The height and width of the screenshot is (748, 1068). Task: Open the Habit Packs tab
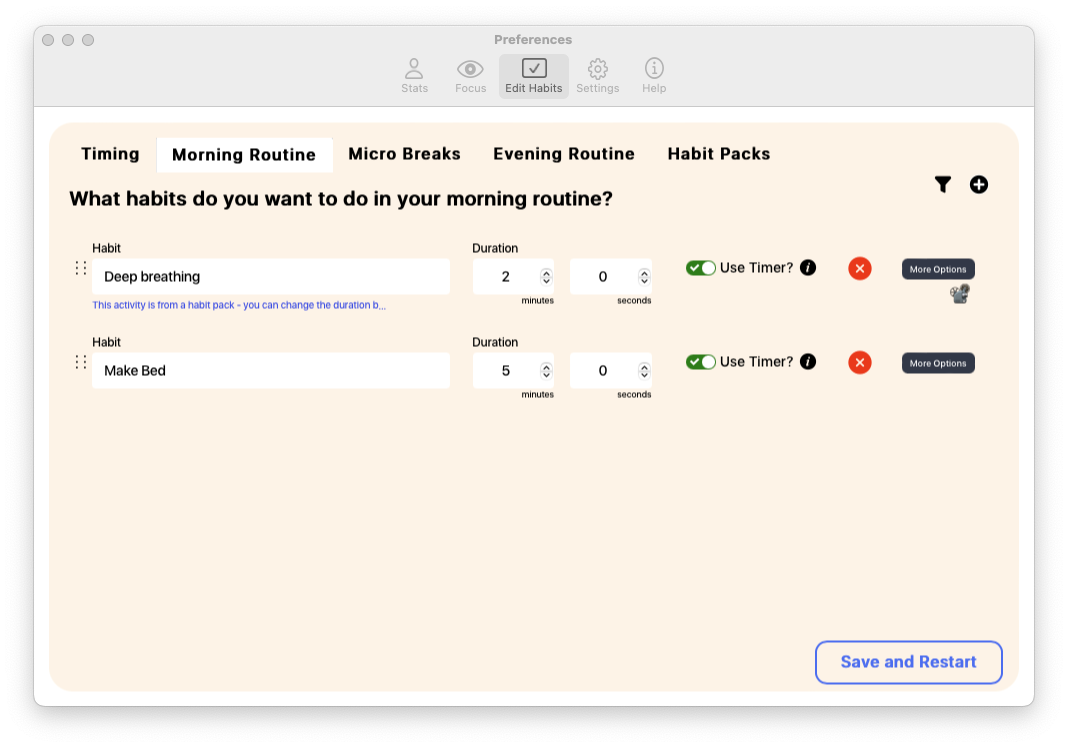pyautogui.click(x=719, y=154)
